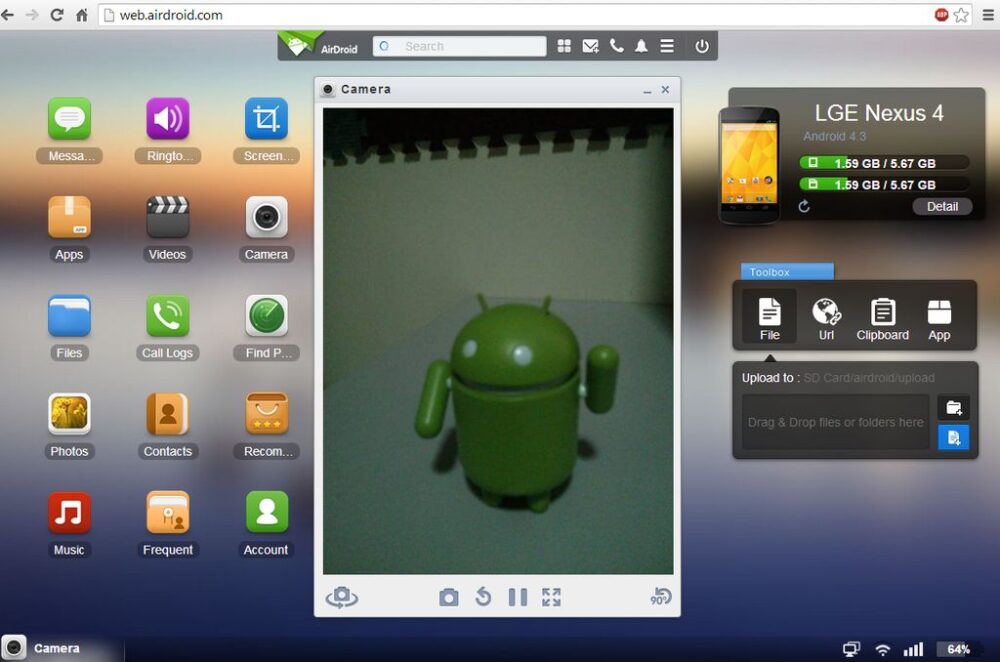Compose a new message via the envelope icon

coord(590,45)
